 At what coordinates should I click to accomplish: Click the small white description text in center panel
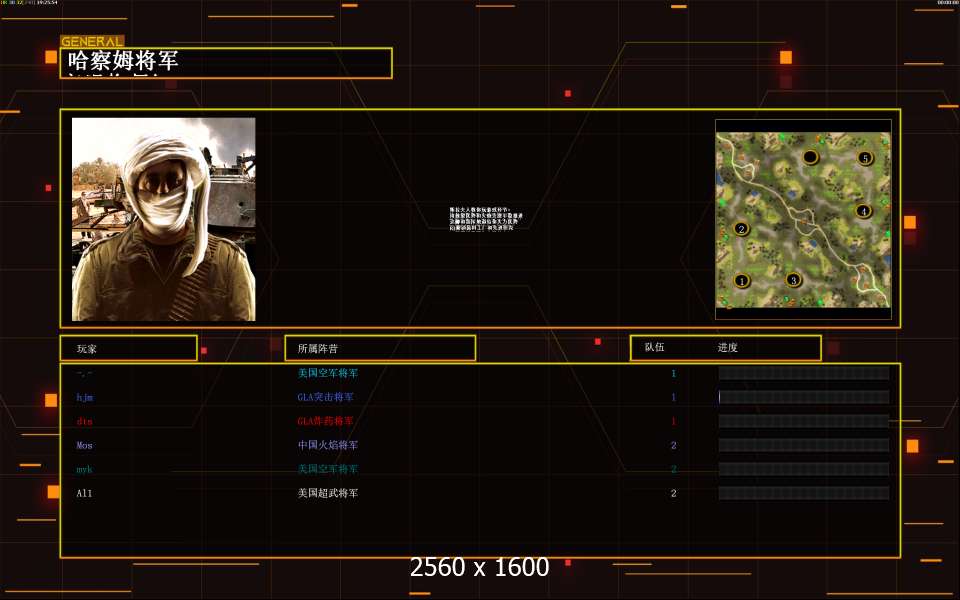coord(486,219)
